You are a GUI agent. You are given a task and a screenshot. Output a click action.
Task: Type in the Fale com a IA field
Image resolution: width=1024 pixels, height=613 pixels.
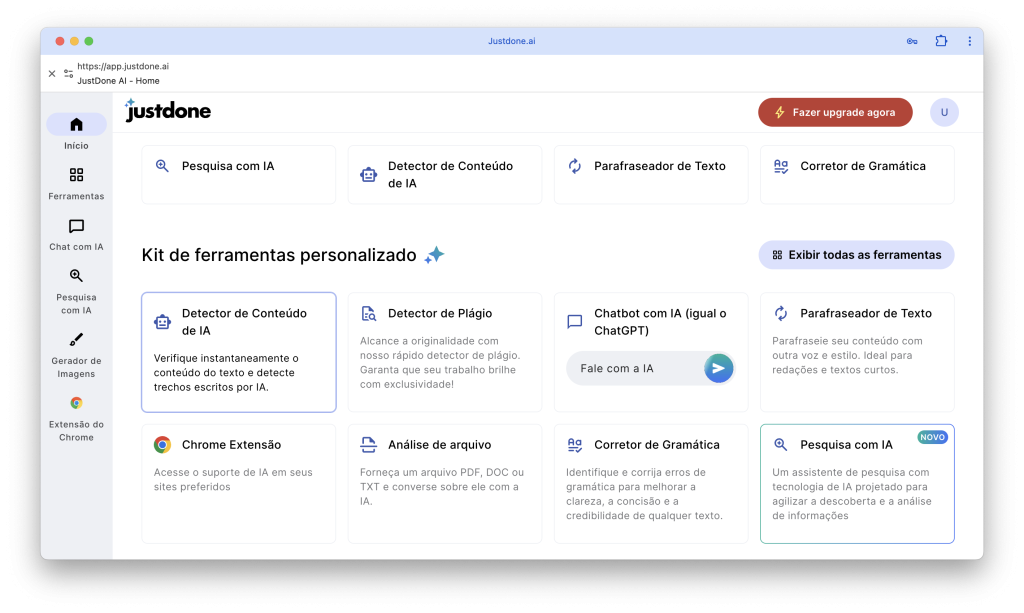point(635,369)
